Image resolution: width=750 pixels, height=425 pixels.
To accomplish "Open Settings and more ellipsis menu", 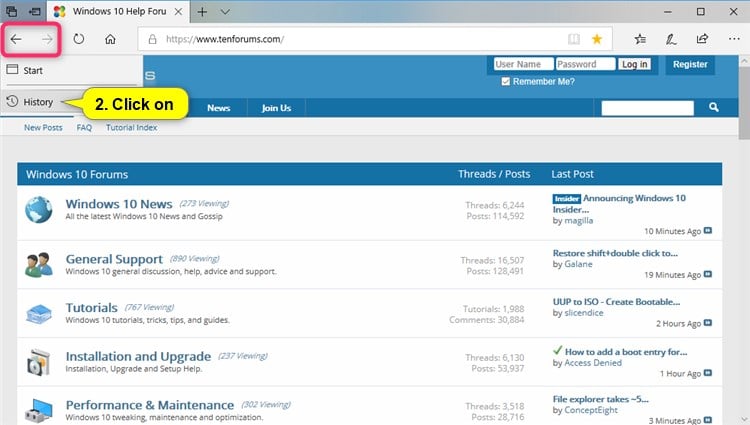I will (x=734, y=39).
